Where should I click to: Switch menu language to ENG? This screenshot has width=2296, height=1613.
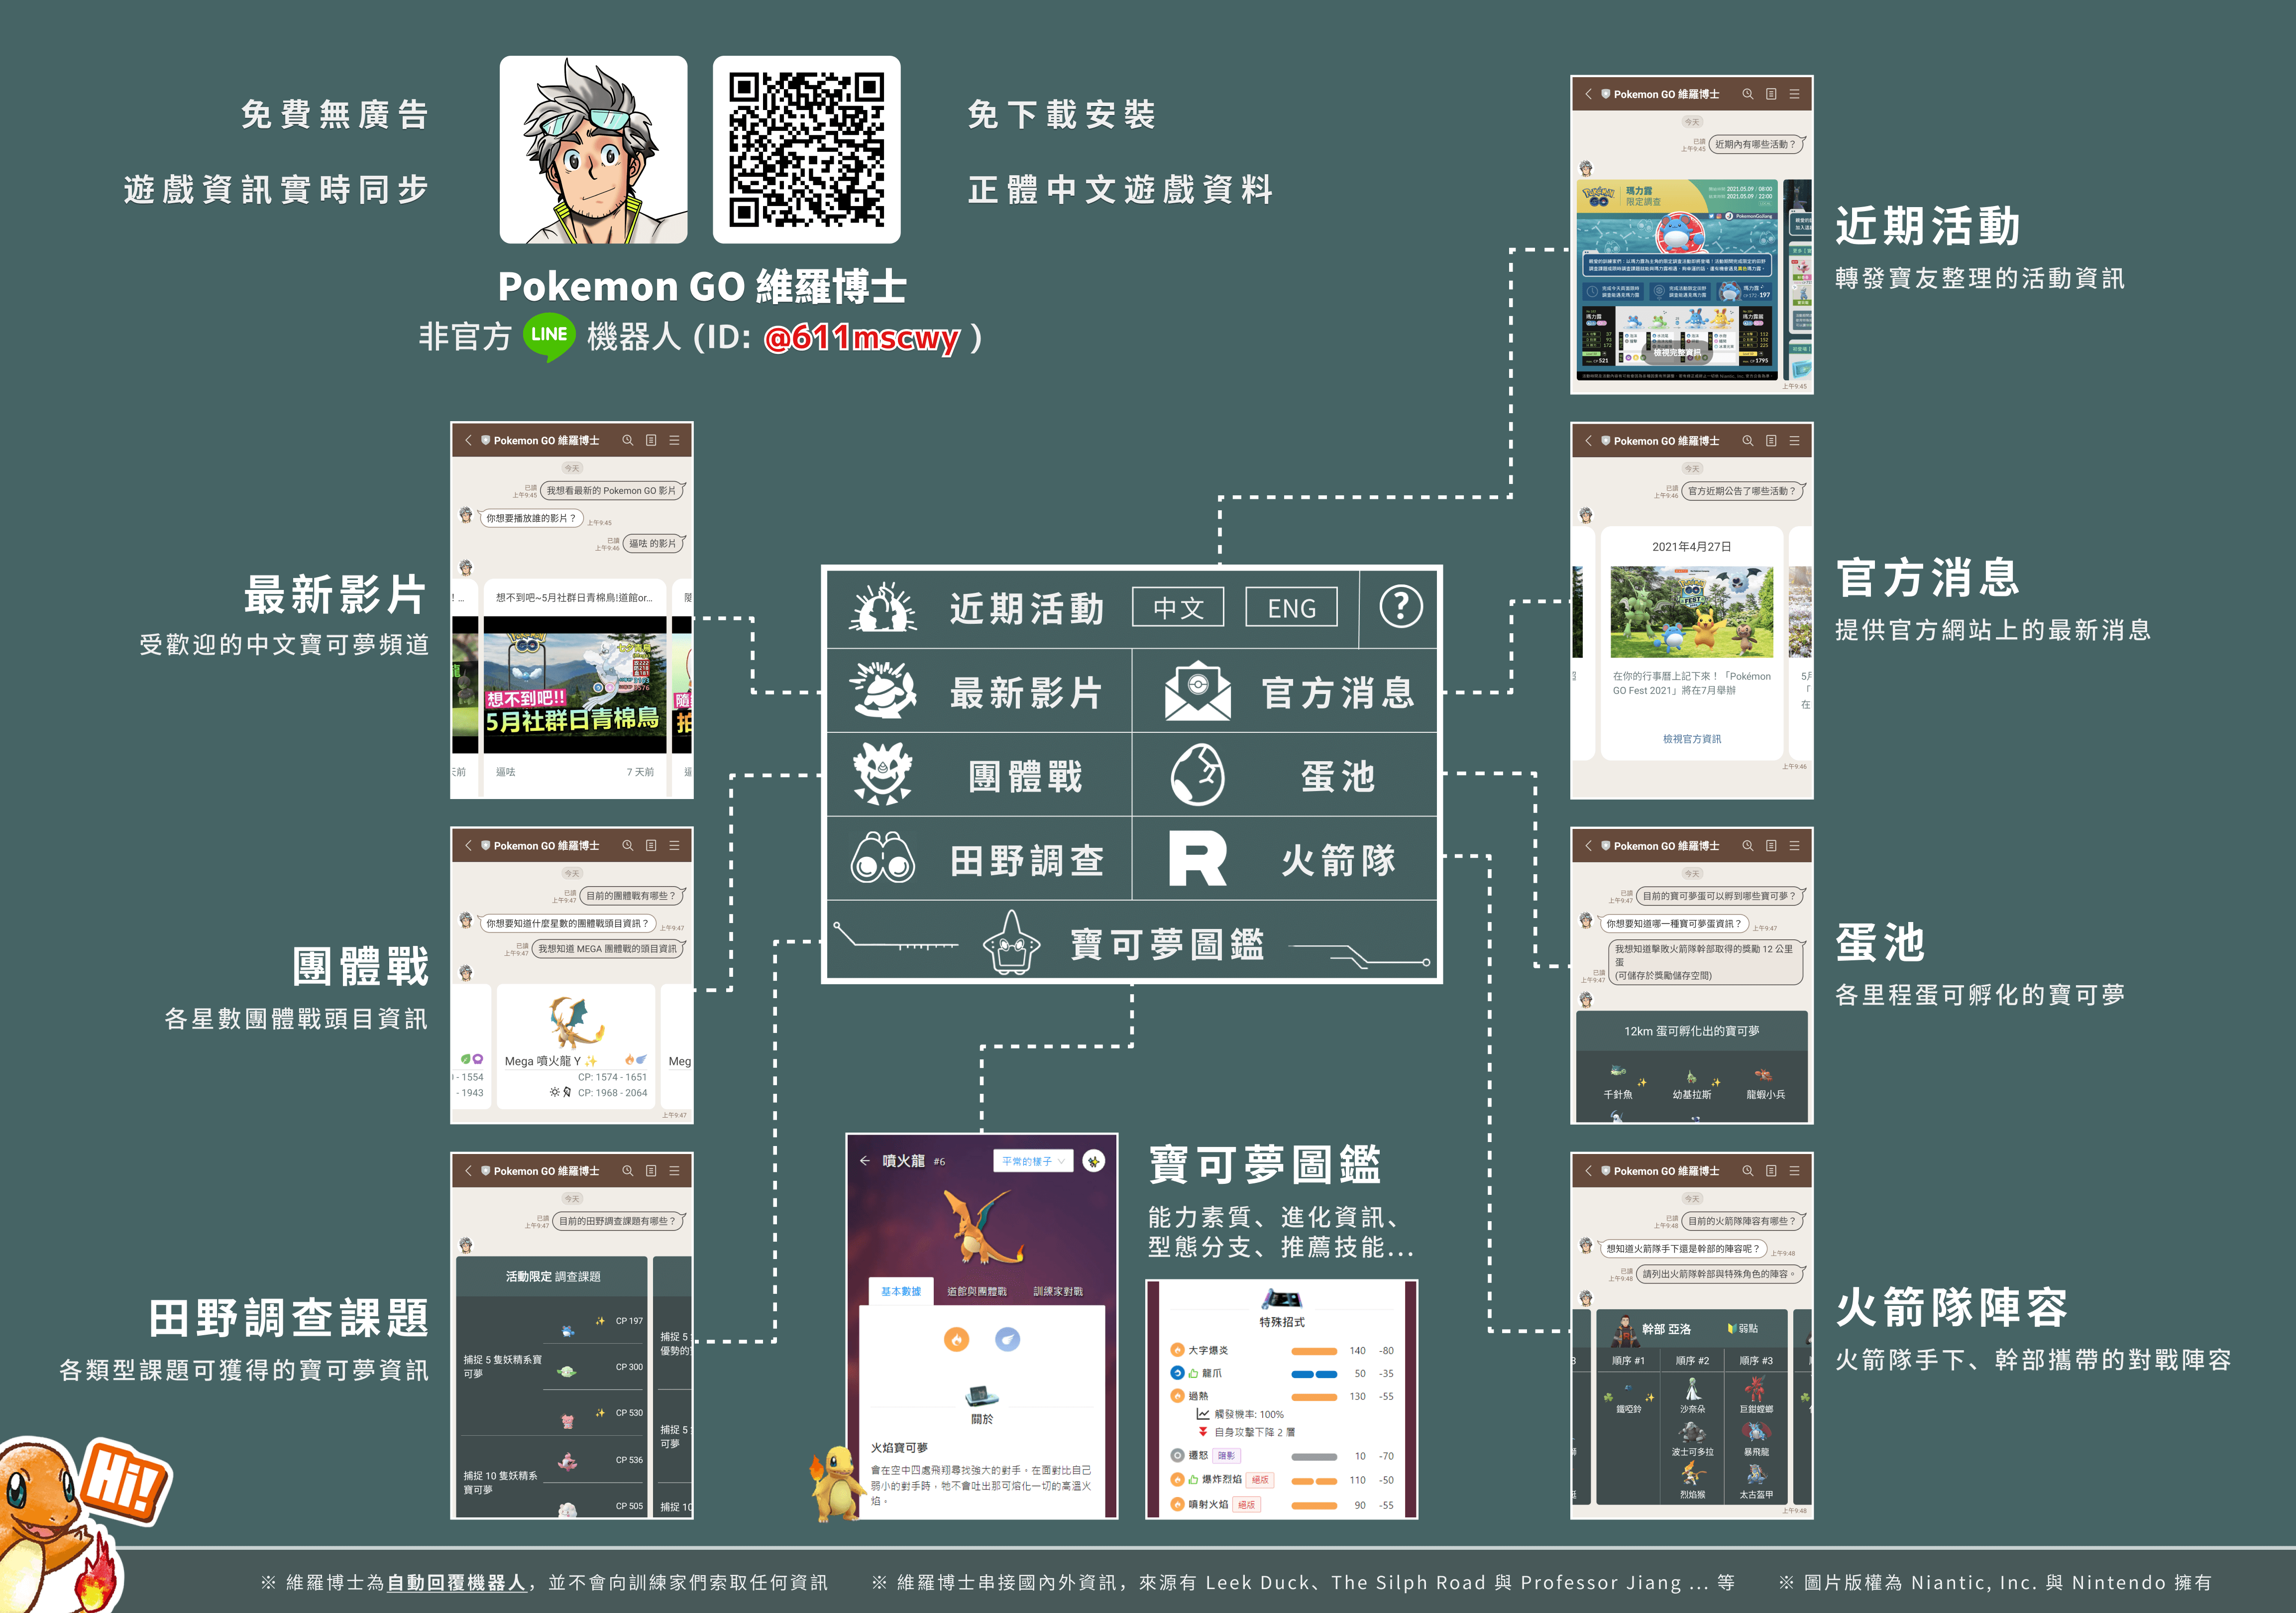point(1291,608)
